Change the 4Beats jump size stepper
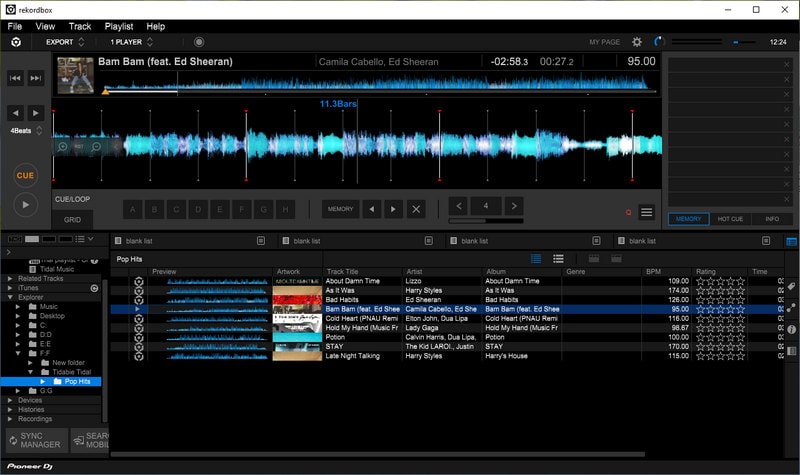 39,131
